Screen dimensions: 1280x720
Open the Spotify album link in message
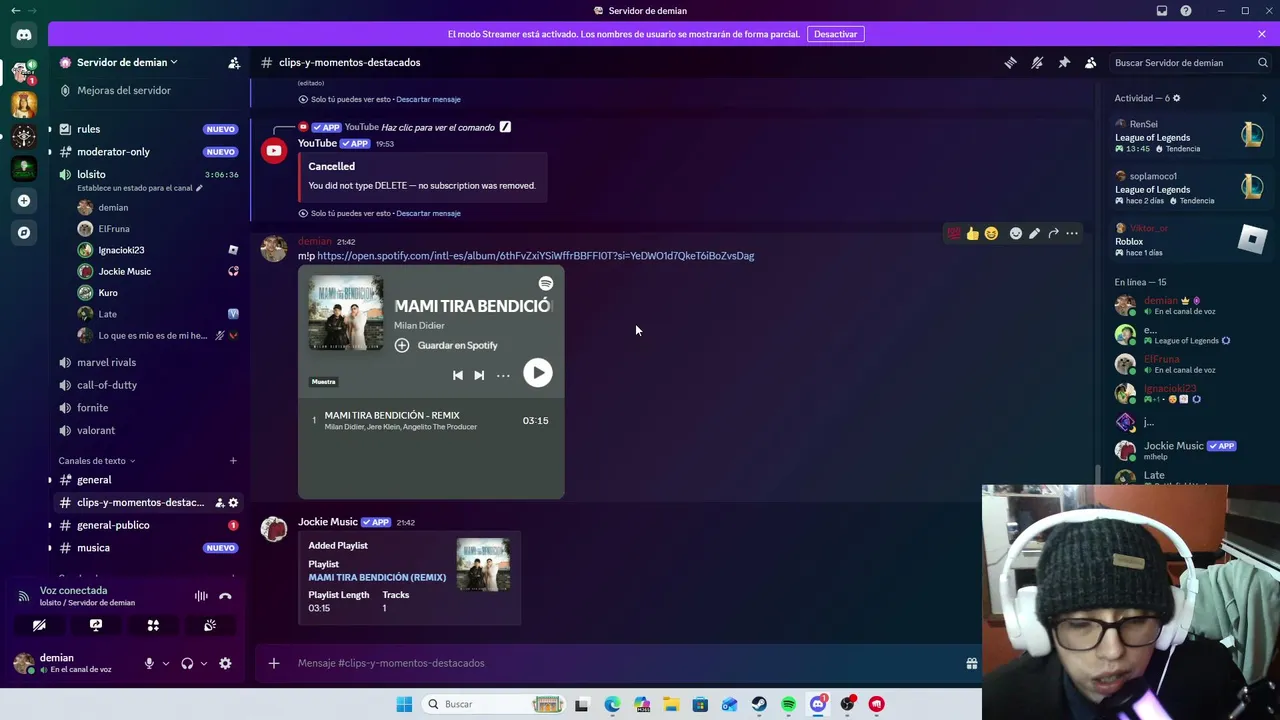[x=536, y=256]
